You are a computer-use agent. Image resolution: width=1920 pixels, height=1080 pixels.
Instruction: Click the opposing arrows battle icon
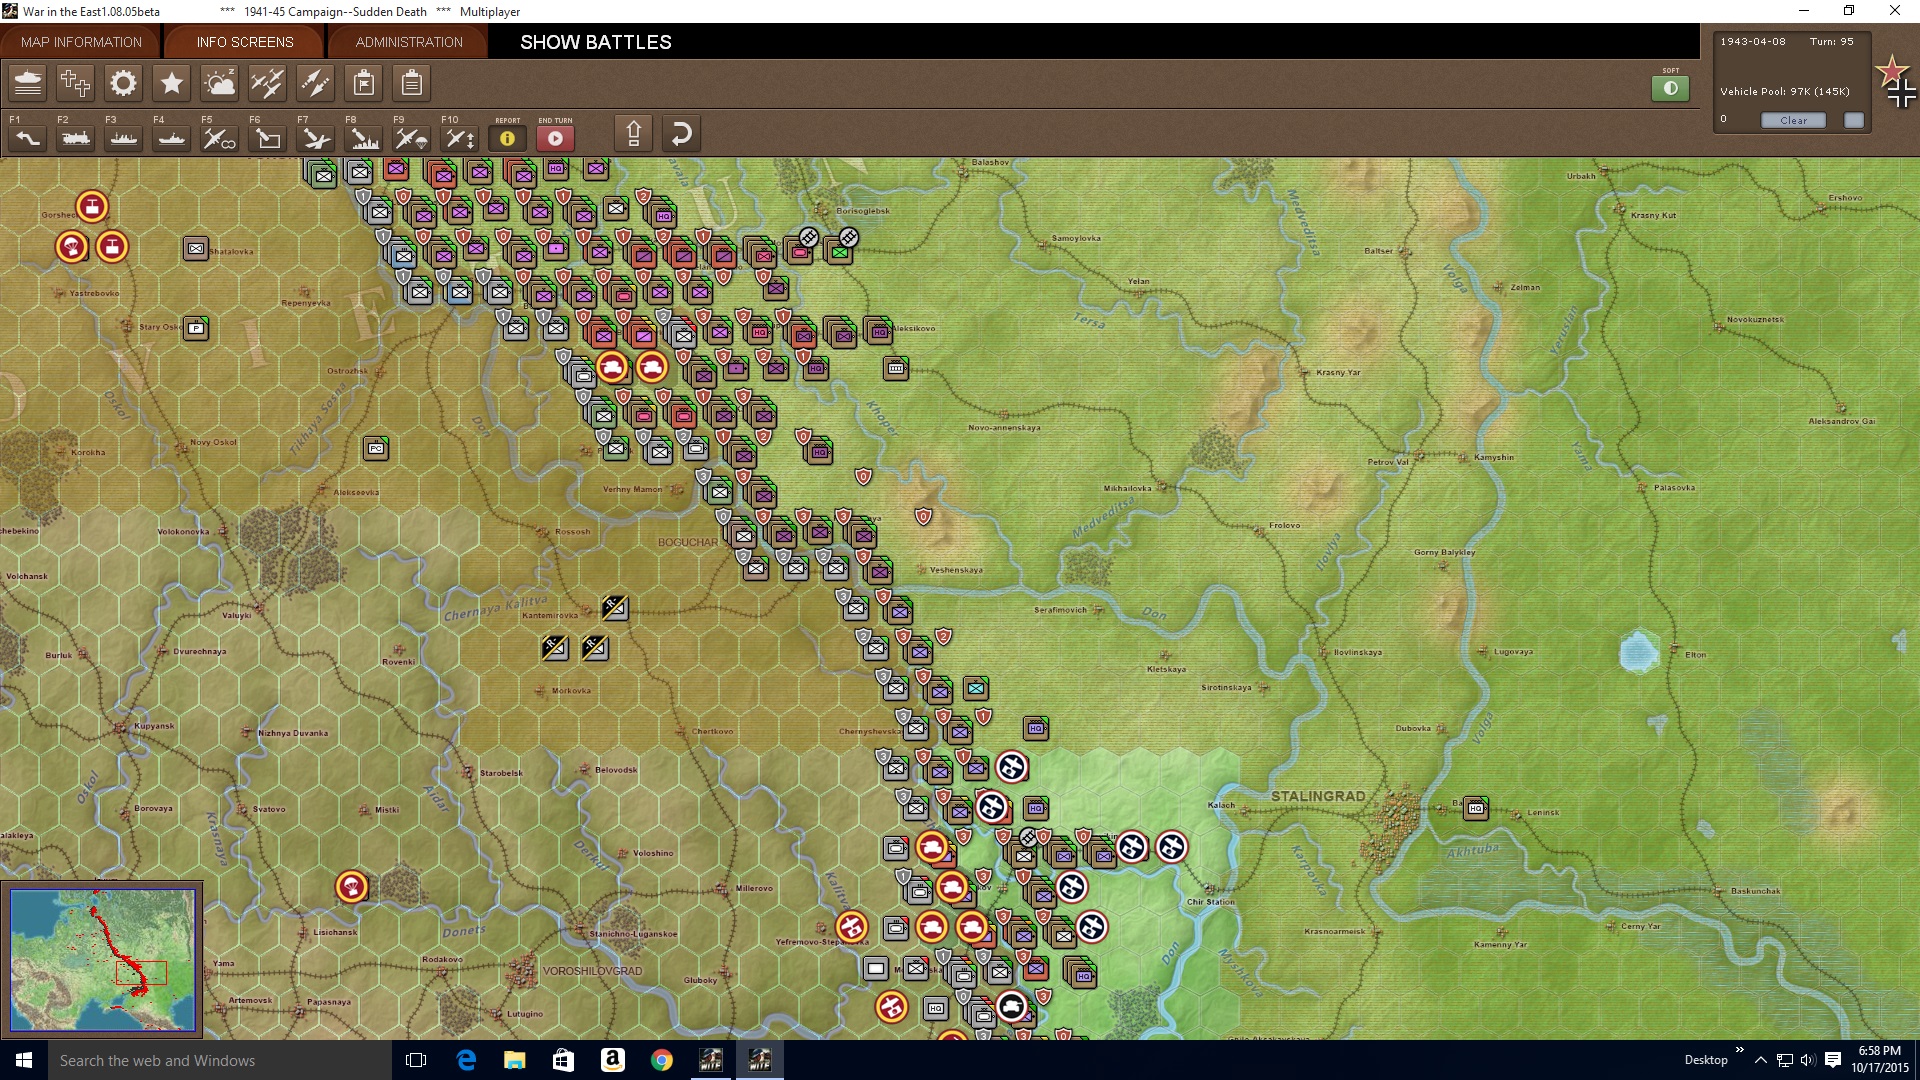316,83
